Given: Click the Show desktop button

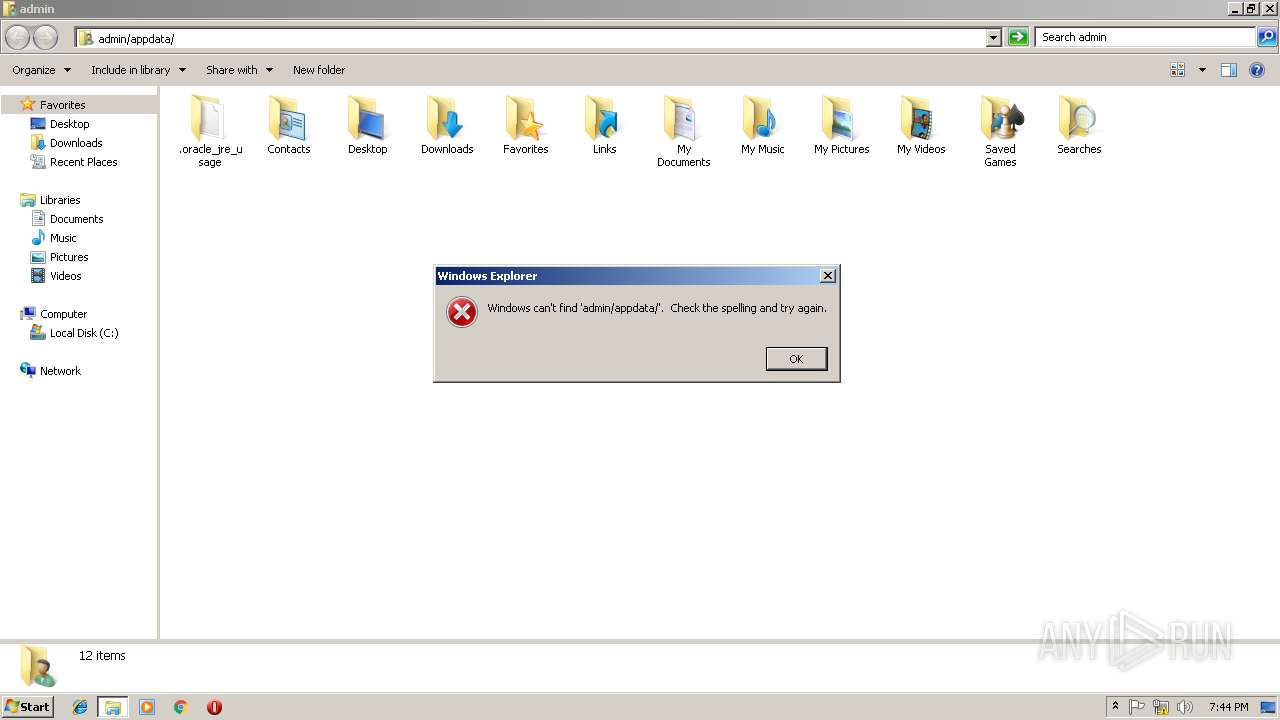Looking at the screenshot, I should 1268,707.
